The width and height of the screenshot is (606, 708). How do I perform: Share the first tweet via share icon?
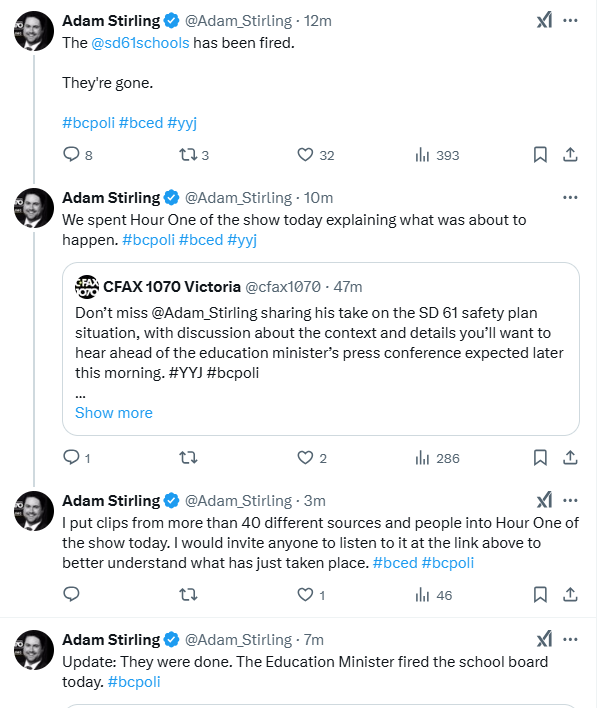[570, 155]
